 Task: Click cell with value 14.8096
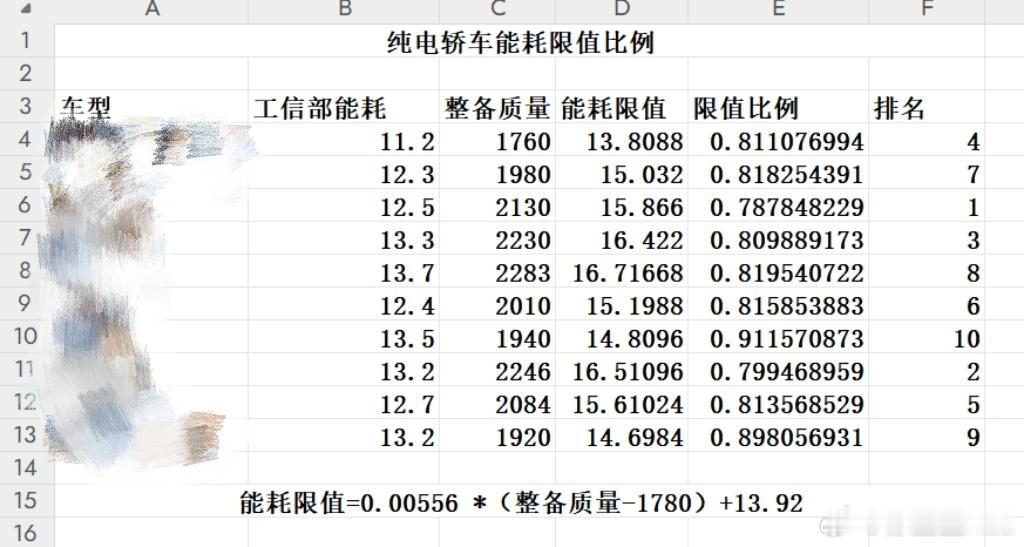(622, 338)
